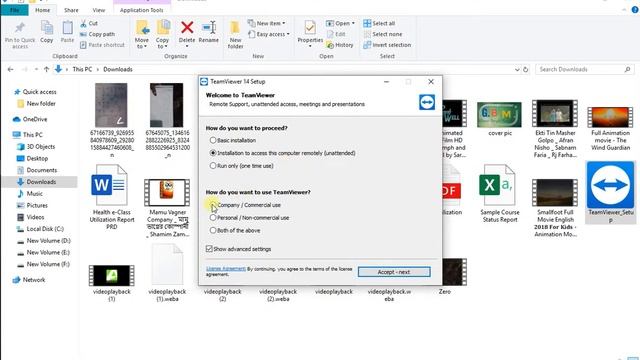Select Sample Course Status Report Excel file
The height and width of the screenshot is (360, 640).
coord(500,194)
